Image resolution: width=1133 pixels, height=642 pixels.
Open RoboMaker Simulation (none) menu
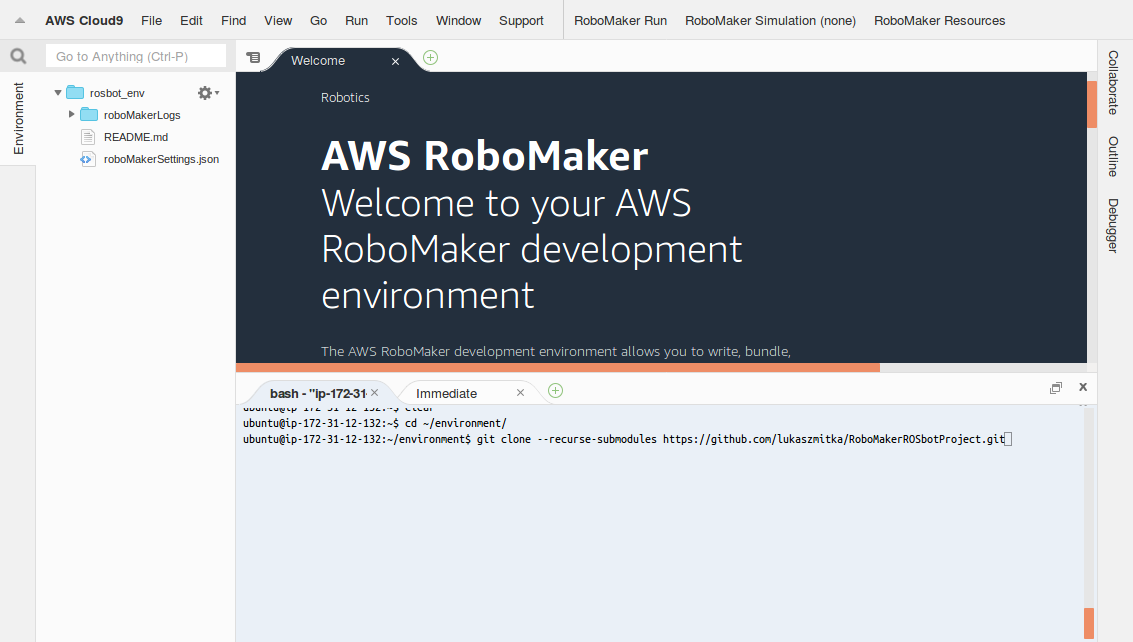(770, 20)
